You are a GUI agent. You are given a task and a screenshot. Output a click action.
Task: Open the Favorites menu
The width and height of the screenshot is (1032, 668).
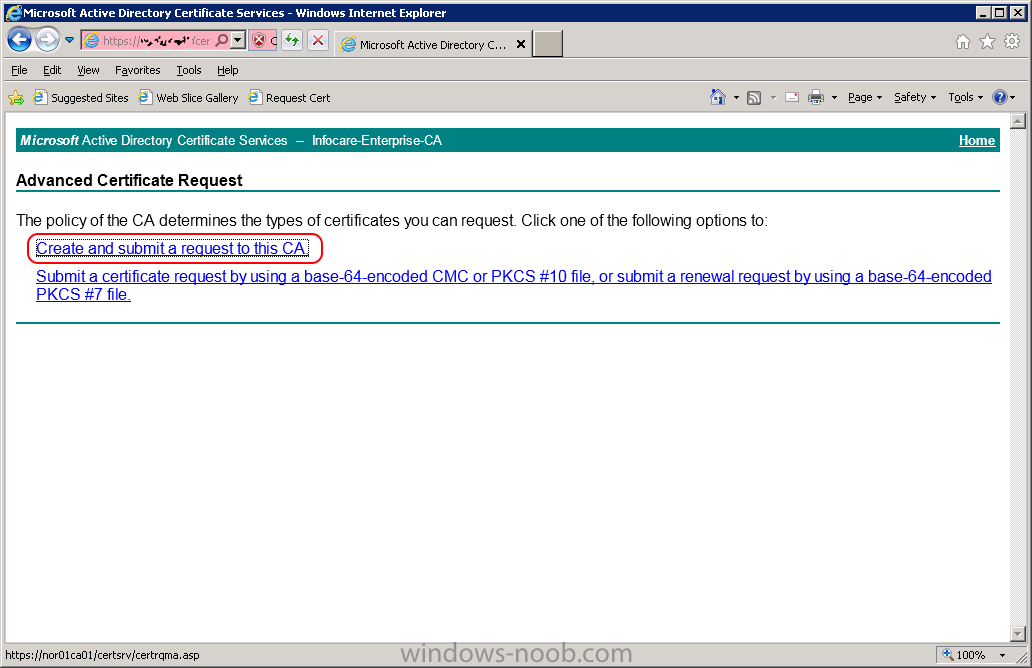point(138,70)
